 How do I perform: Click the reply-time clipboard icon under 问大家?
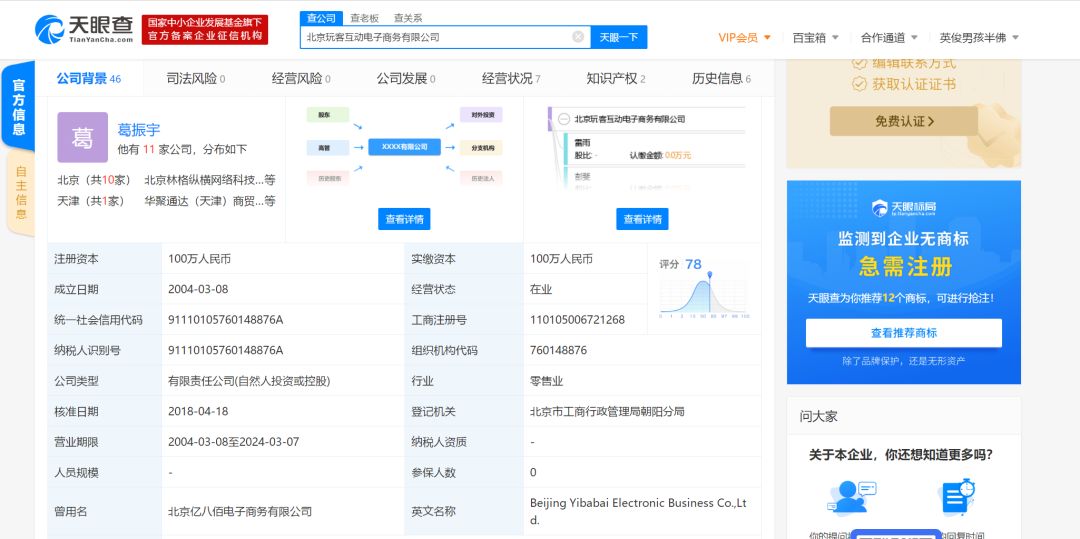point(956,497)
